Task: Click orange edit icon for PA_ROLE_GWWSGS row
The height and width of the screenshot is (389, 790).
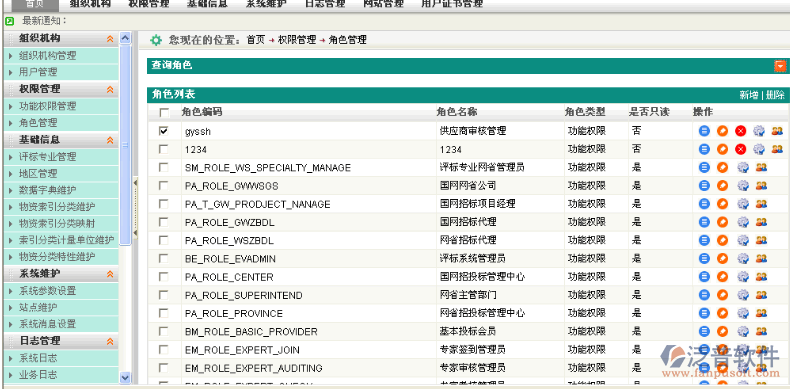Action: coord(722,185)
